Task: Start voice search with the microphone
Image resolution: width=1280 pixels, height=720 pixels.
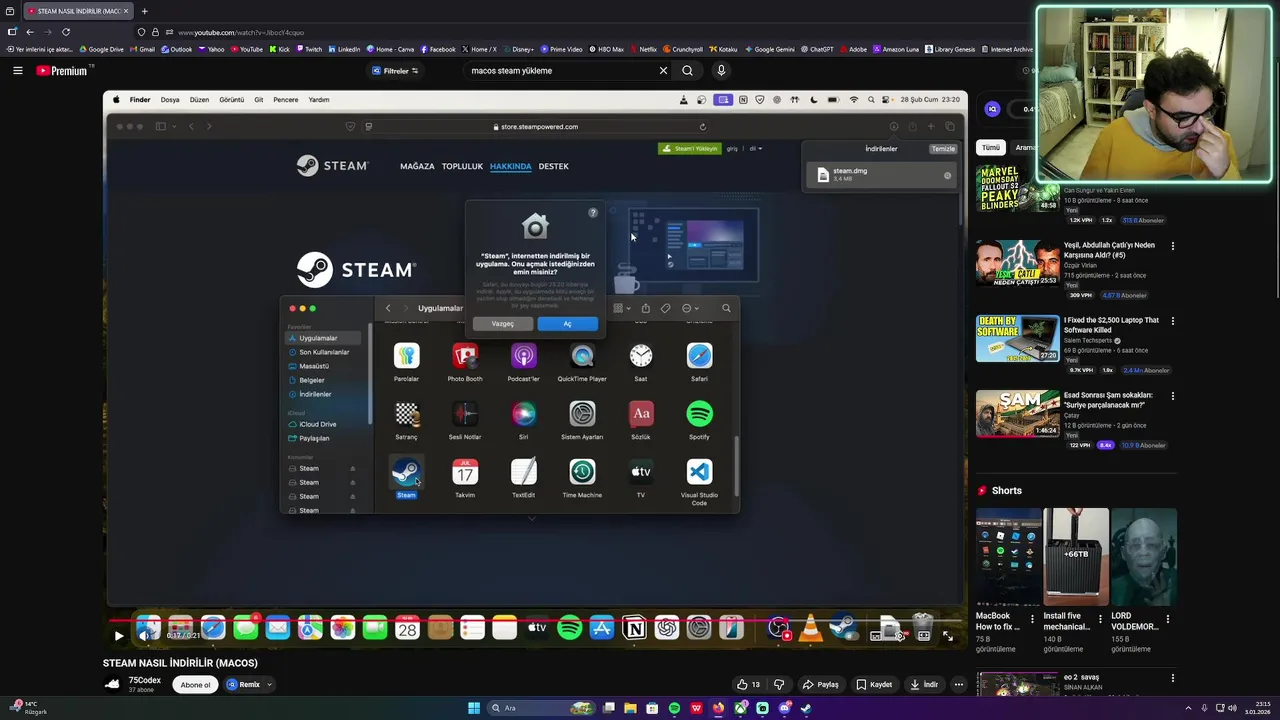Action: pyautogui.click(x=721, y=70)
